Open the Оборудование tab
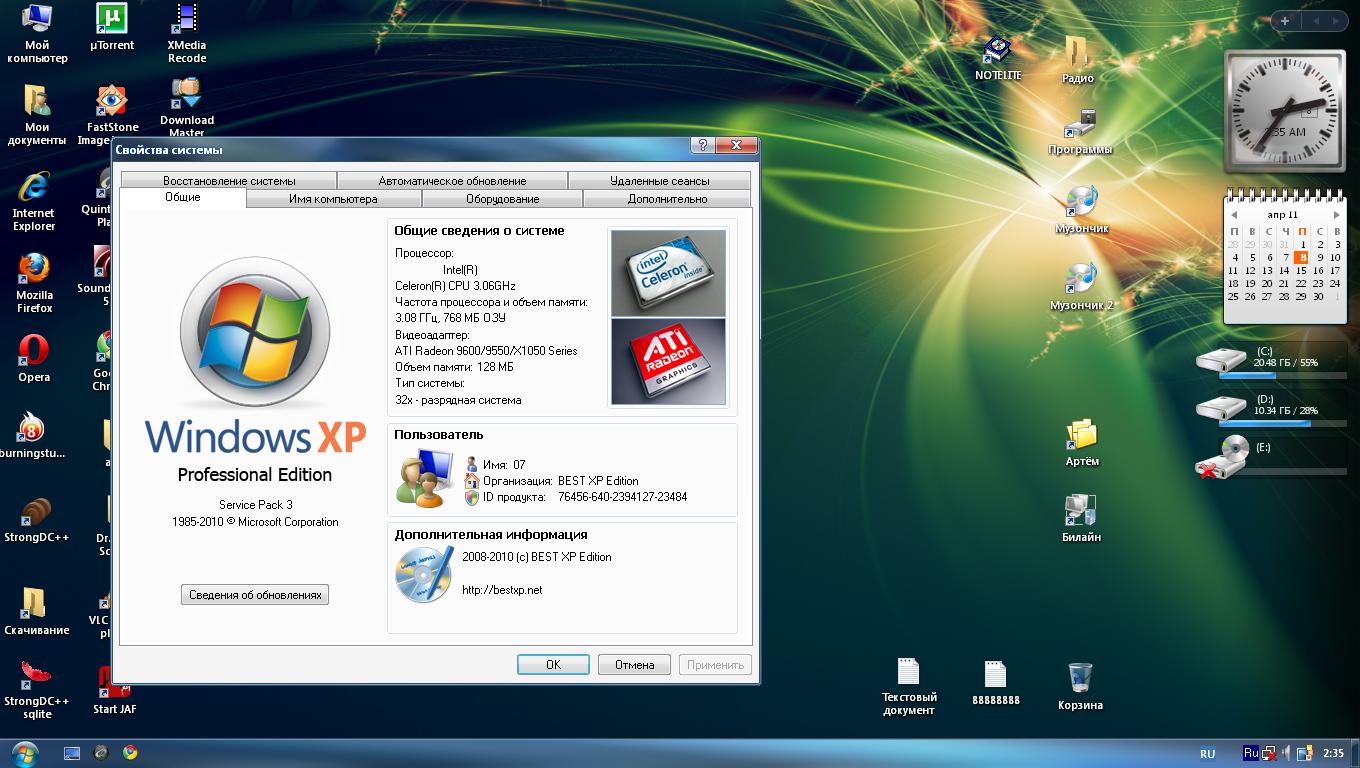Viewport: 1360px width, 768px height. coord(502,199)
